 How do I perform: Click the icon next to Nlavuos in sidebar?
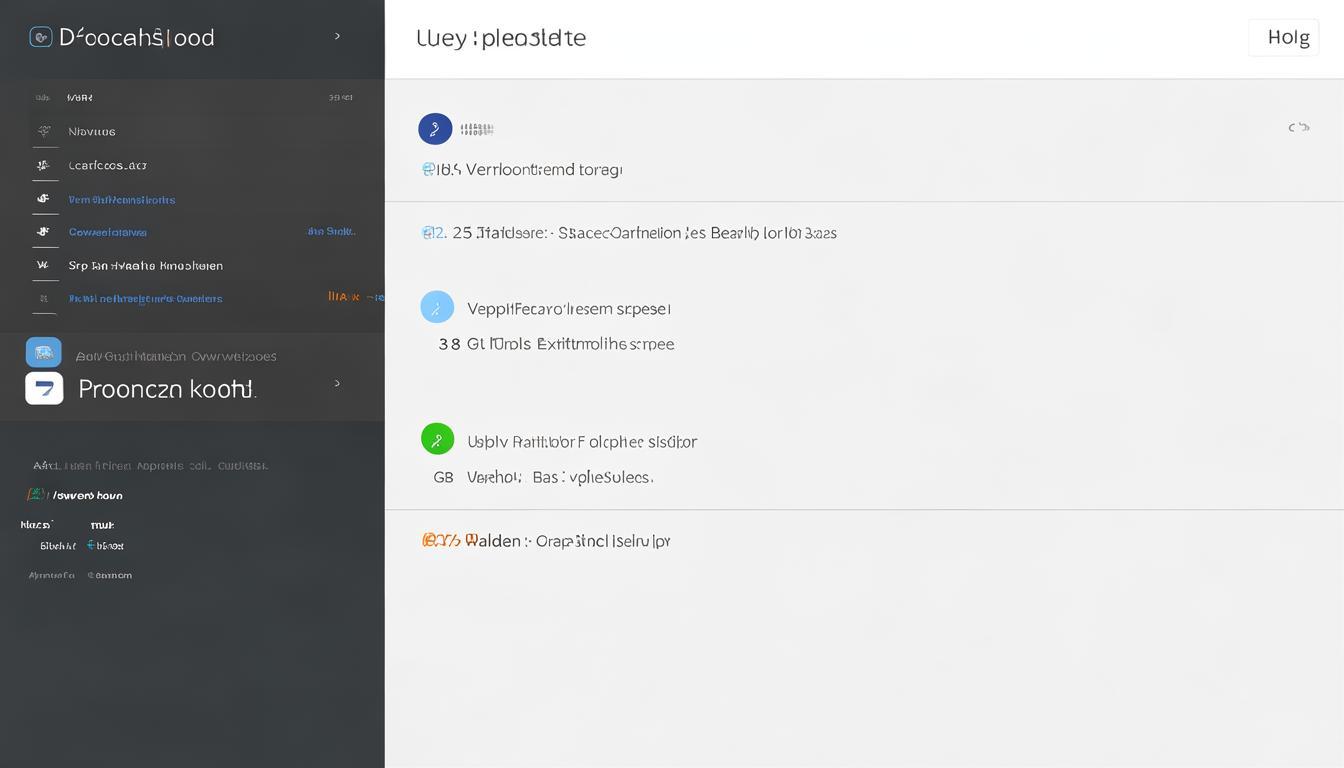pyautogui.click(x=44, y=131)
